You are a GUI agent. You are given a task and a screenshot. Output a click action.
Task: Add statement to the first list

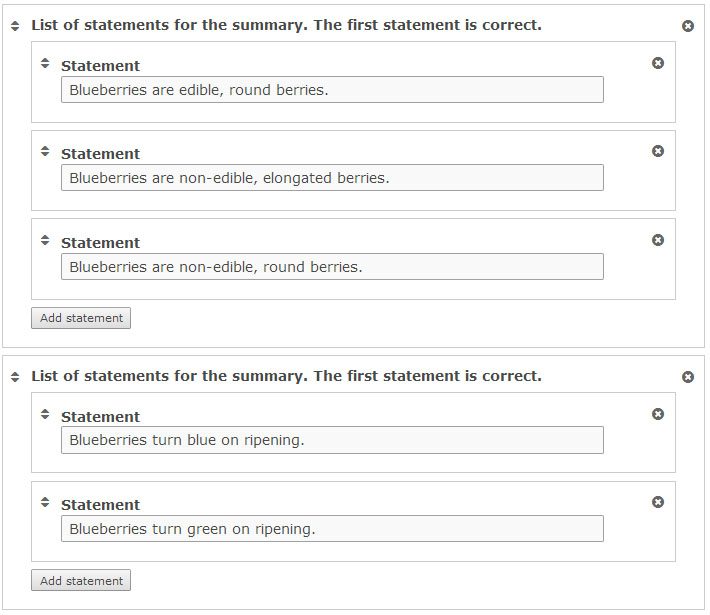81,318
